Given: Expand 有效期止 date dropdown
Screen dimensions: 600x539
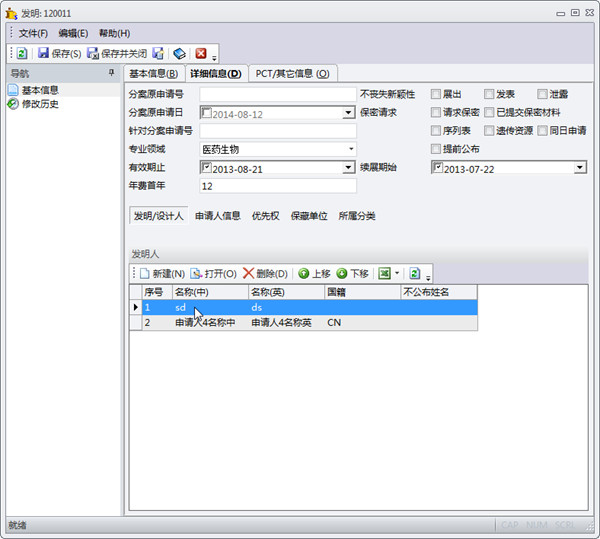Looking at the screenshot, I should pyautogui.click(x=348, y=168).
